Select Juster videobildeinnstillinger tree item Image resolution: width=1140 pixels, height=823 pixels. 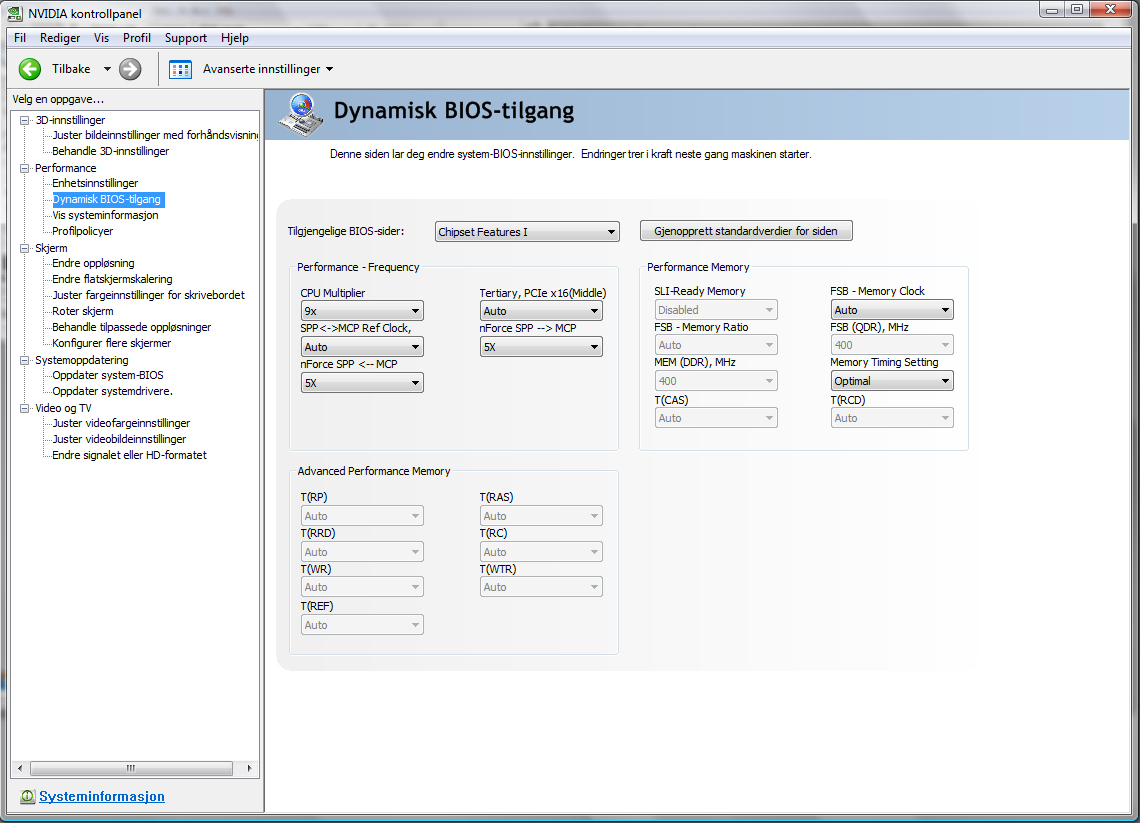coord(119,439)
